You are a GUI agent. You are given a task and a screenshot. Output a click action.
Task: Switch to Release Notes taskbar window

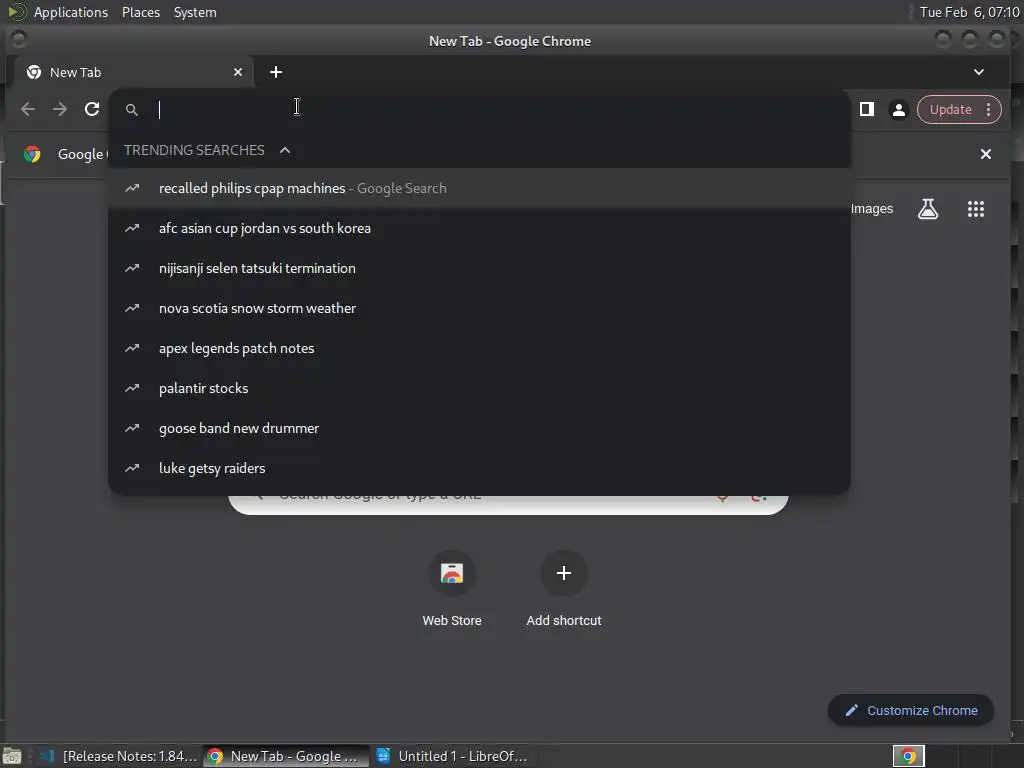click(x=118, y=756)
